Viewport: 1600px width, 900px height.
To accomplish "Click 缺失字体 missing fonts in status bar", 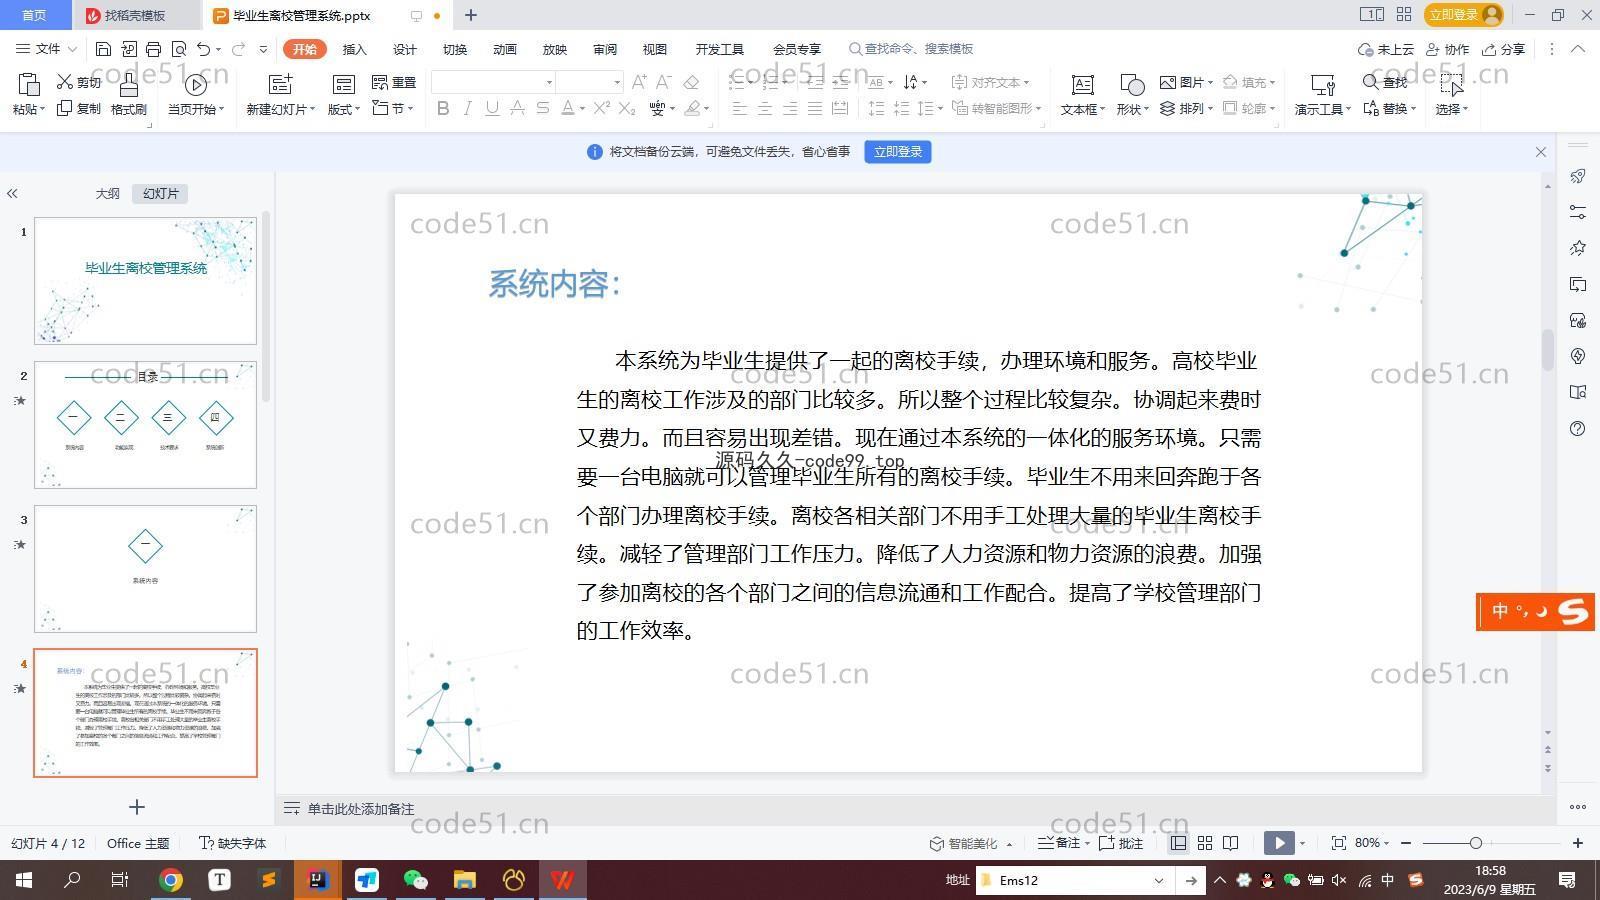I will coord(232,843).
